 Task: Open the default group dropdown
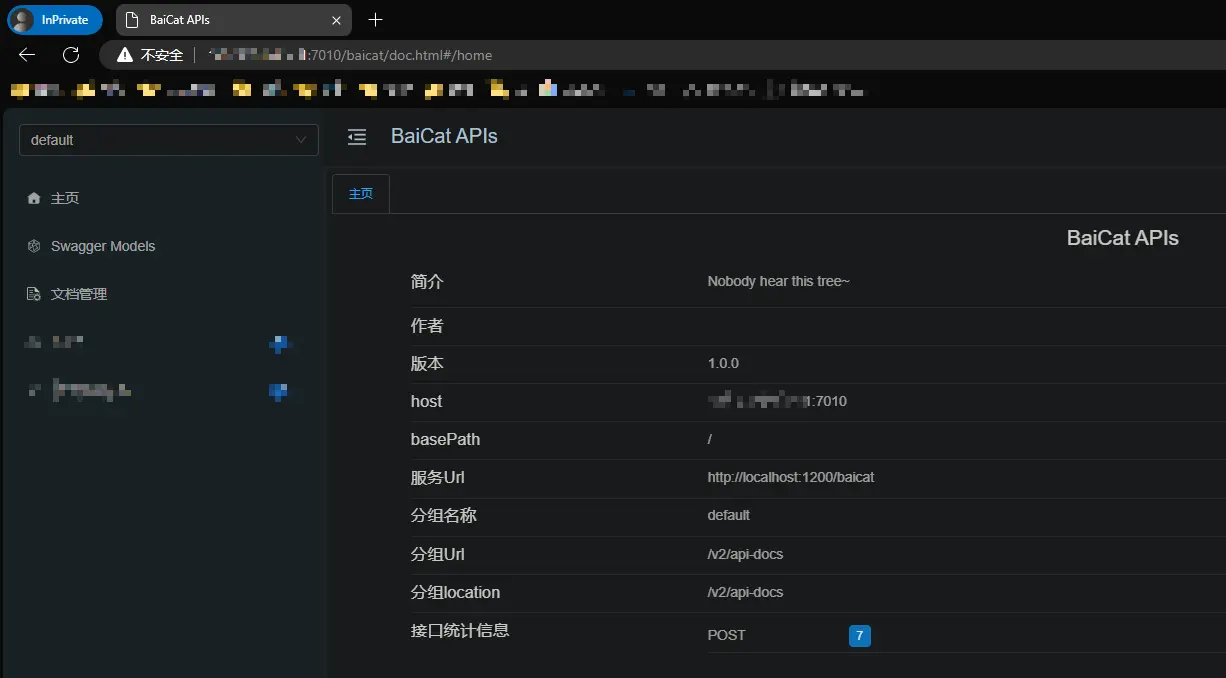(x=160, y=140)
